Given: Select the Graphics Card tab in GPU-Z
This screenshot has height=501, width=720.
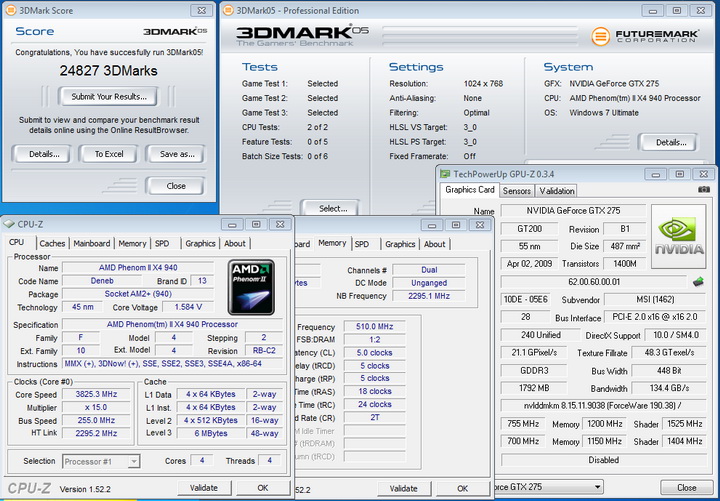Looking at the screenshot, I should point(470,190).
